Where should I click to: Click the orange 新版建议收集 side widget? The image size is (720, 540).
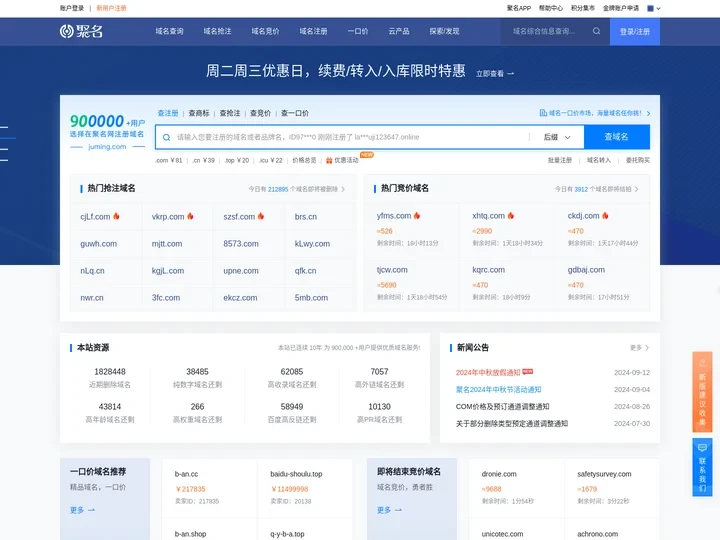[702, 392]
